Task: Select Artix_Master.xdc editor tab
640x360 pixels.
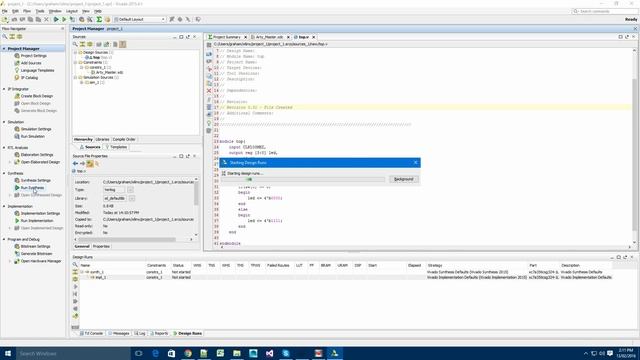Action: [269, 37]
